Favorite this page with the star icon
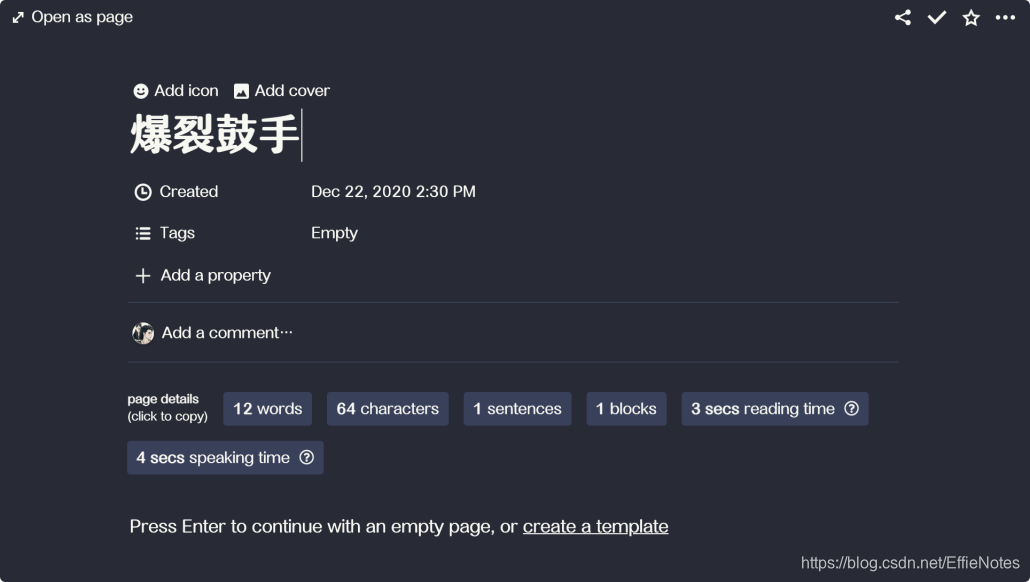 (970, 17)
